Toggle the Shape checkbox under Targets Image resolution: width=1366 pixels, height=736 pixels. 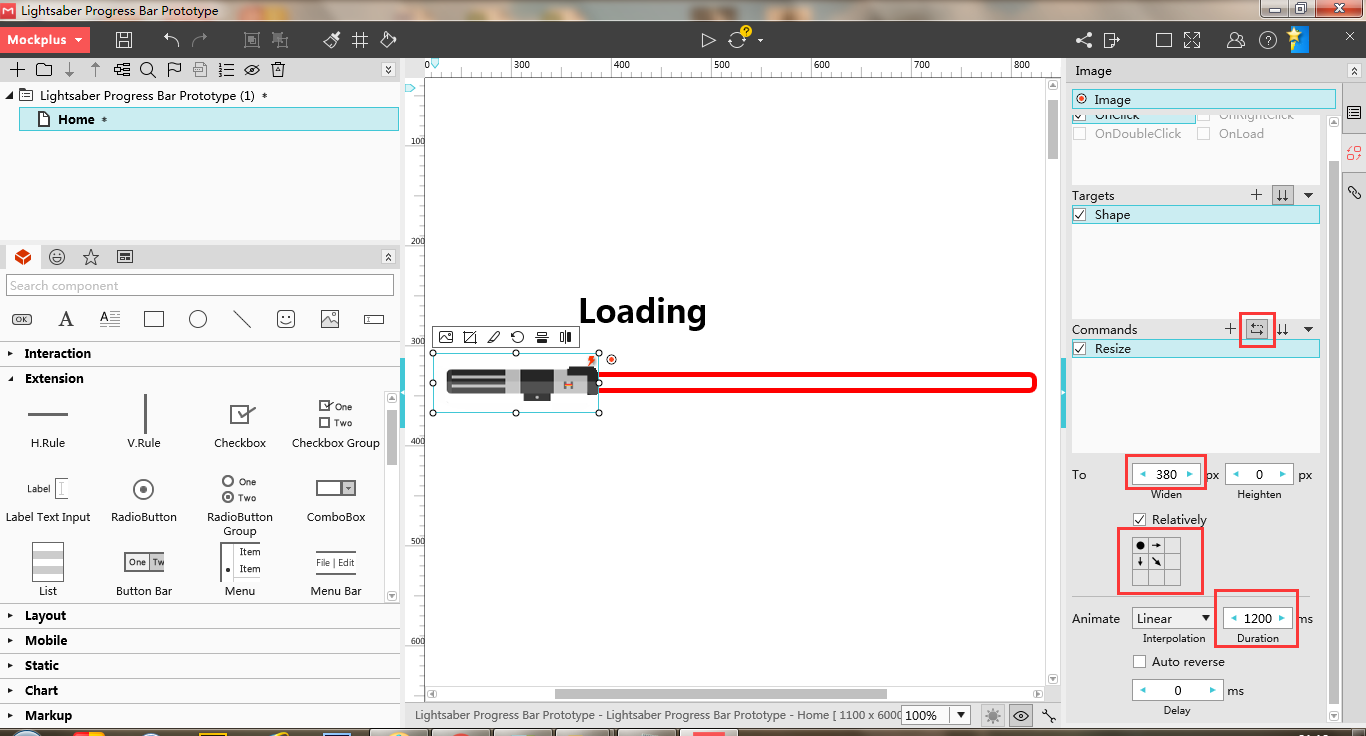[1079, 214]
